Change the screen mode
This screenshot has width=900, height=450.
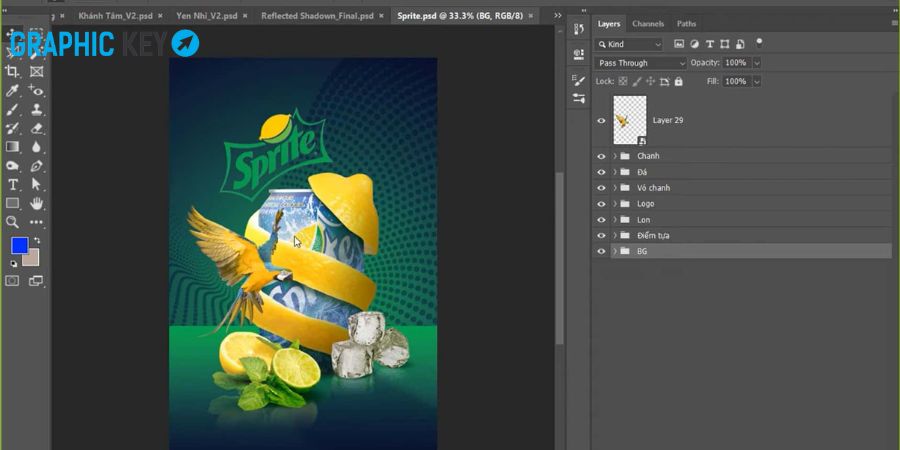point(36,281)
